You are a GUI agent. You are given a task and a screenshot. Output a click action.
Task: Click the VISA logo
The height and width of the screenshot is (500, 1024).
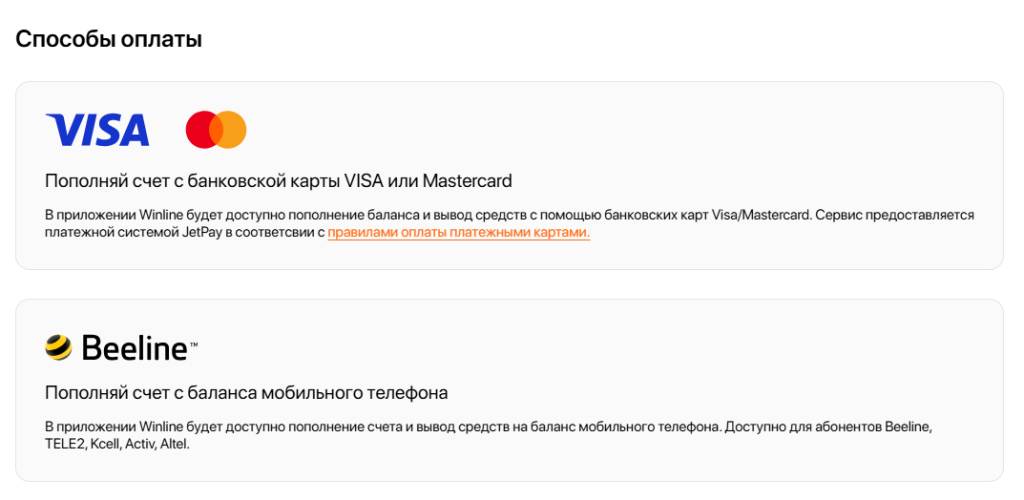[x=97, y=129]
